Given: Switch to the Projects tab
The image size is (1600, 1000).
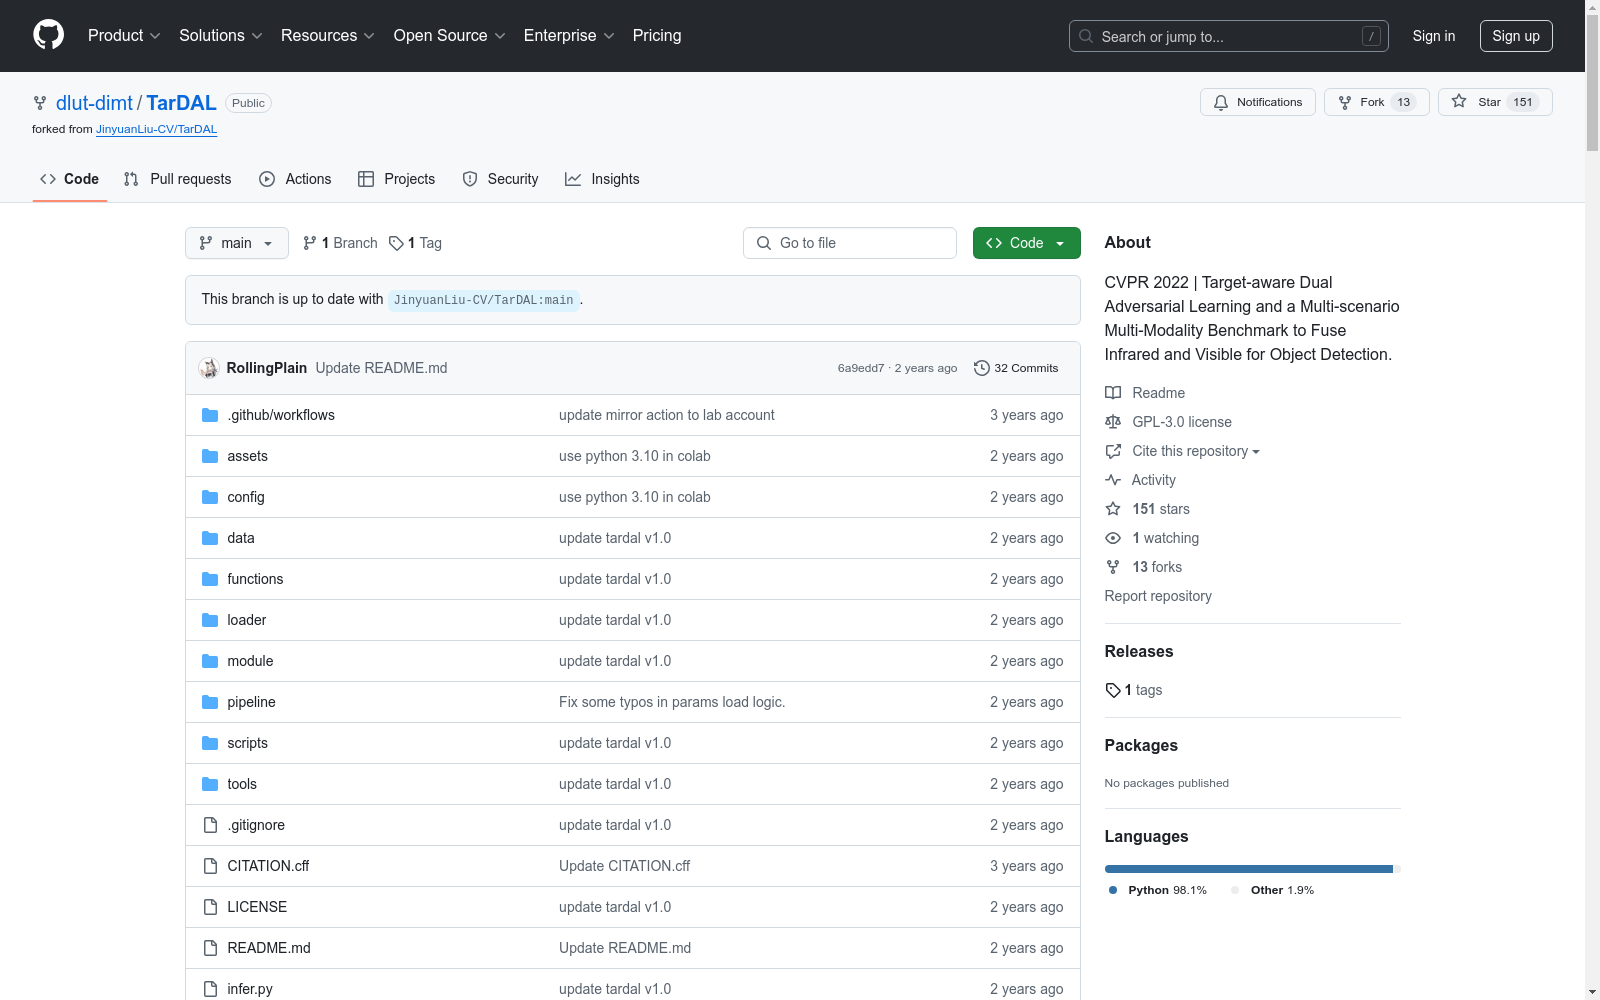Looking at the screenshot, I should 397,179.
